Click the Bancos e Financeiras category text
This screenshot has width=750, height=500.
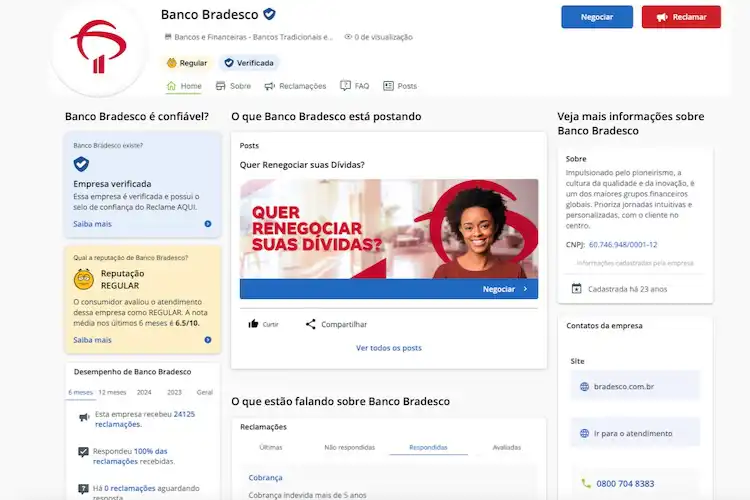point(254,37)
